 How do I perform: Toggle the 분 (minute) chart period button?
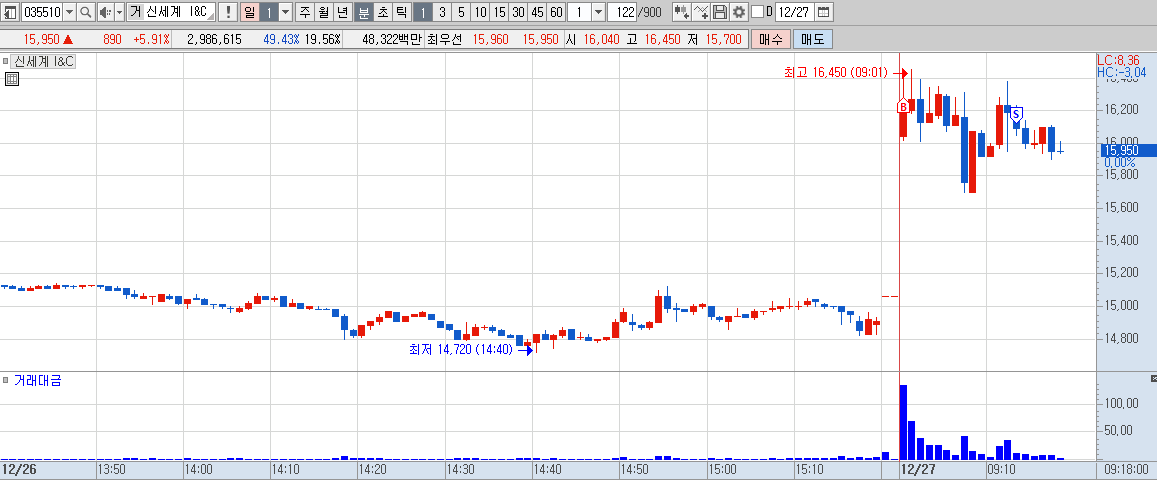coord(364,12)
